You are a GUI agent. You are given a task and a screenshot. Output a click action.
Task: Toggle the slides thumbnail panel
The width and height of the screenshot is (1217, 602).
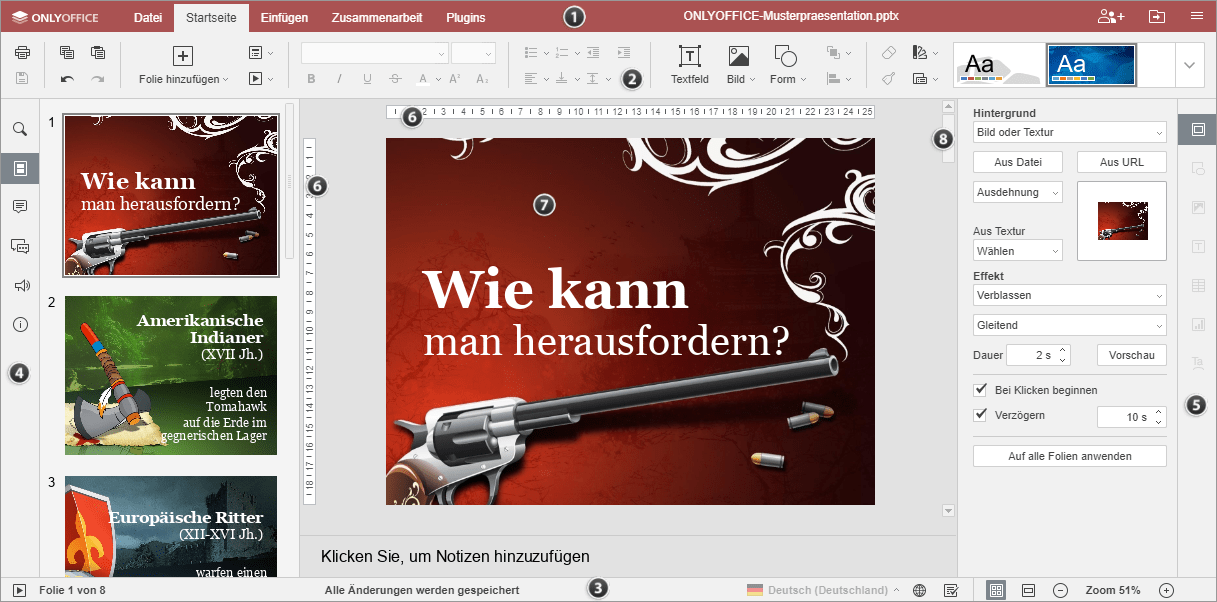coord(20,168)
